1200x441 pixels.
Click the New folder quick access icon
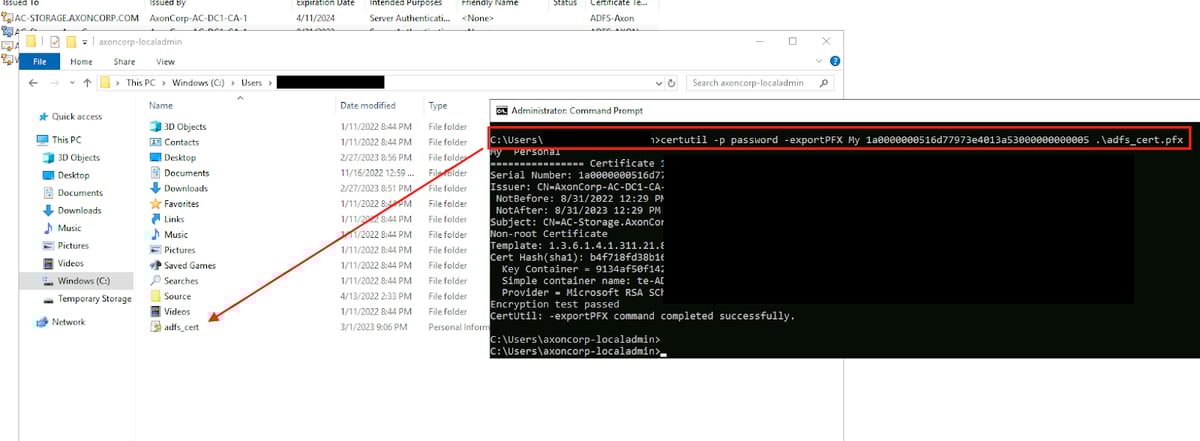[x=69, y=41]
